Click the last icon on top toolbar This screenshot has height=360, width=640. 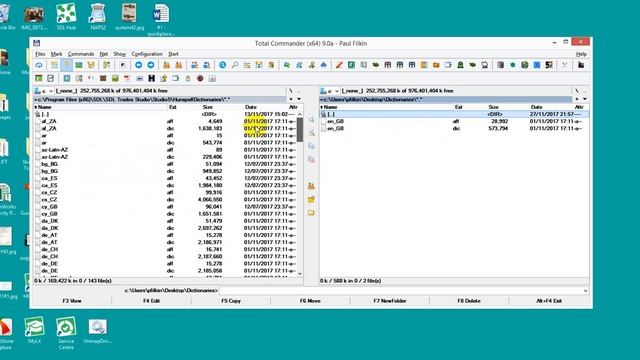(581, 65)
